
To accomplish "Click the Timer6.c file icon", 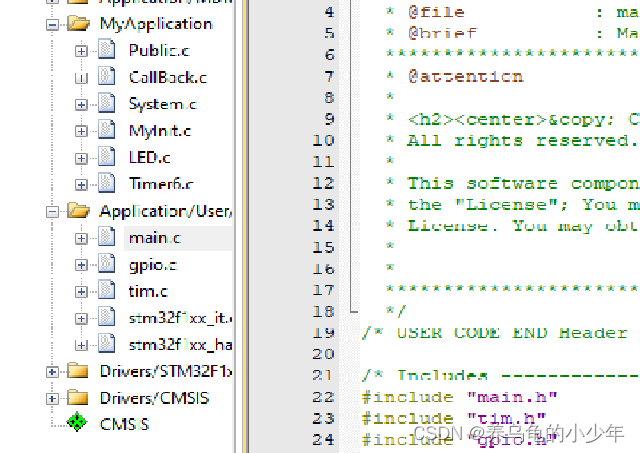I will [107, 183].
